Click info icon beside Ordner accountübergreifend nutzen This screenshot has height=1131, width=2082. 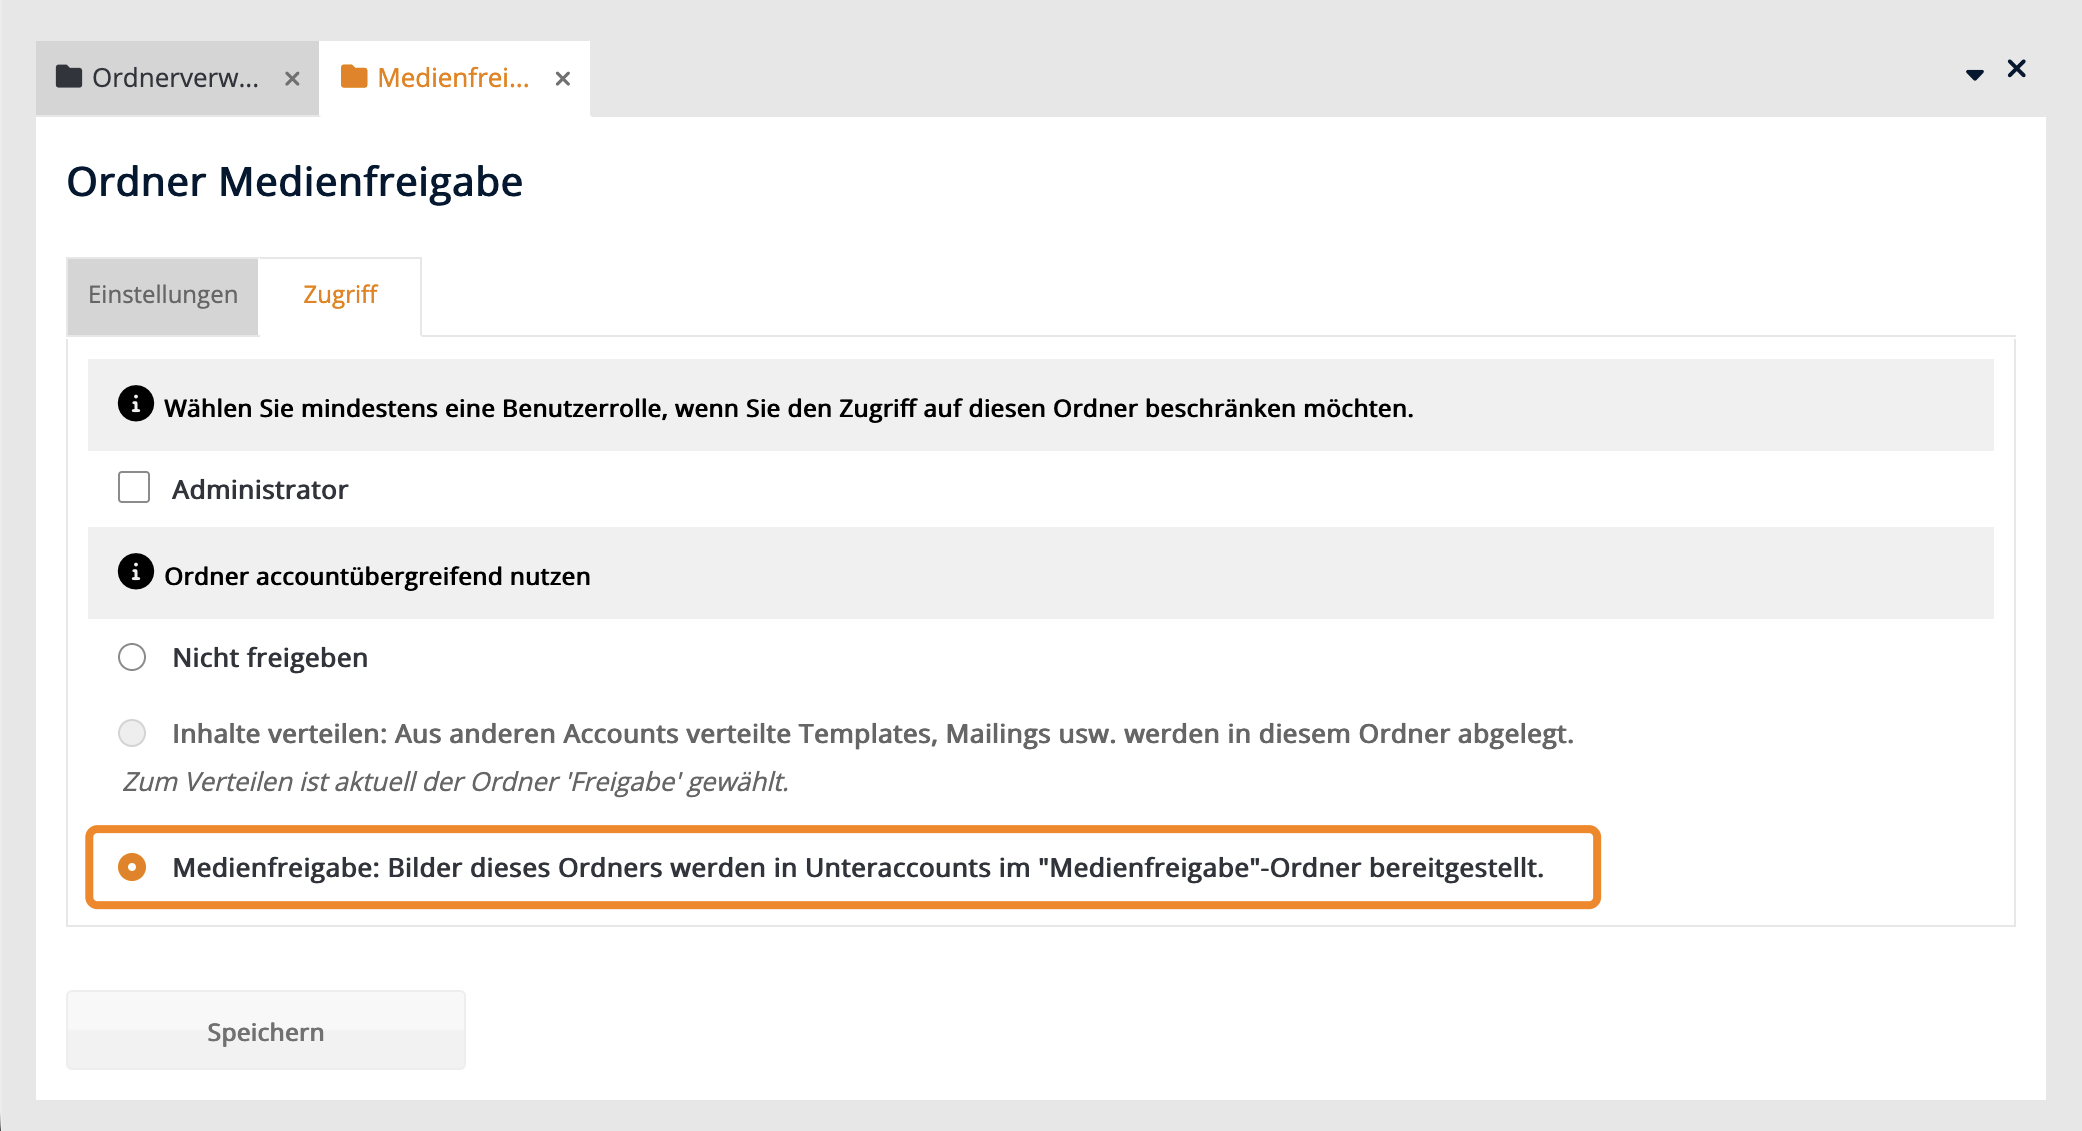[136, 572]
